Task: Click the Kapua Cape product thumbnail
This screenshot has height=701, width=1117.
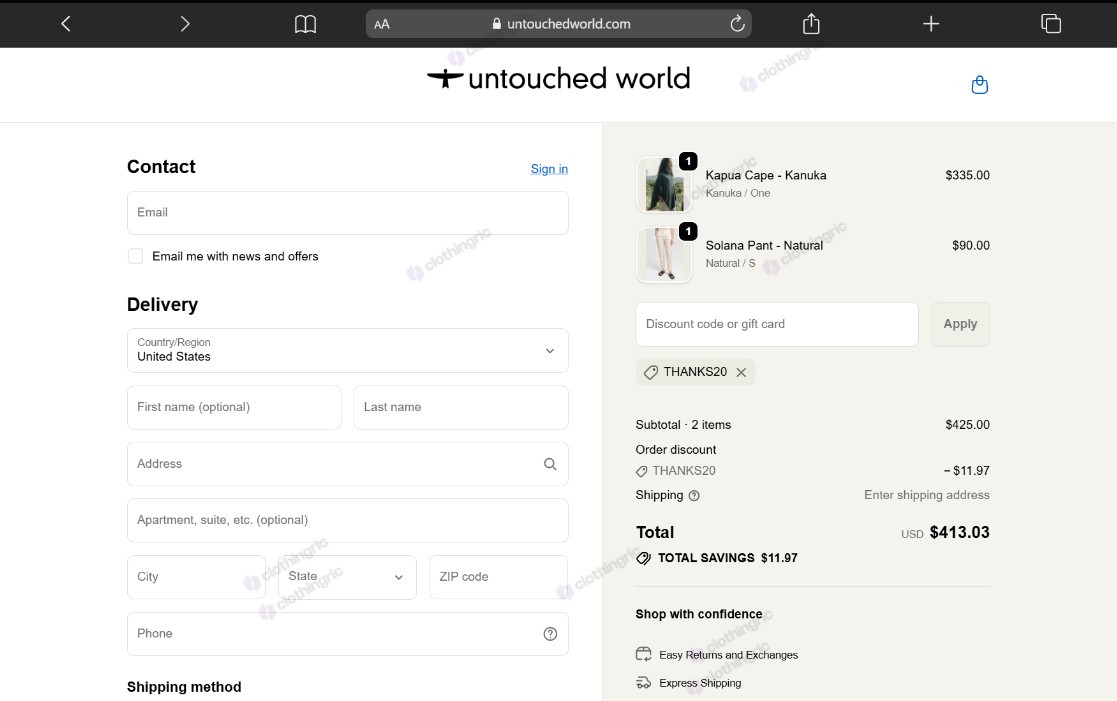Action: coord(664,185)
